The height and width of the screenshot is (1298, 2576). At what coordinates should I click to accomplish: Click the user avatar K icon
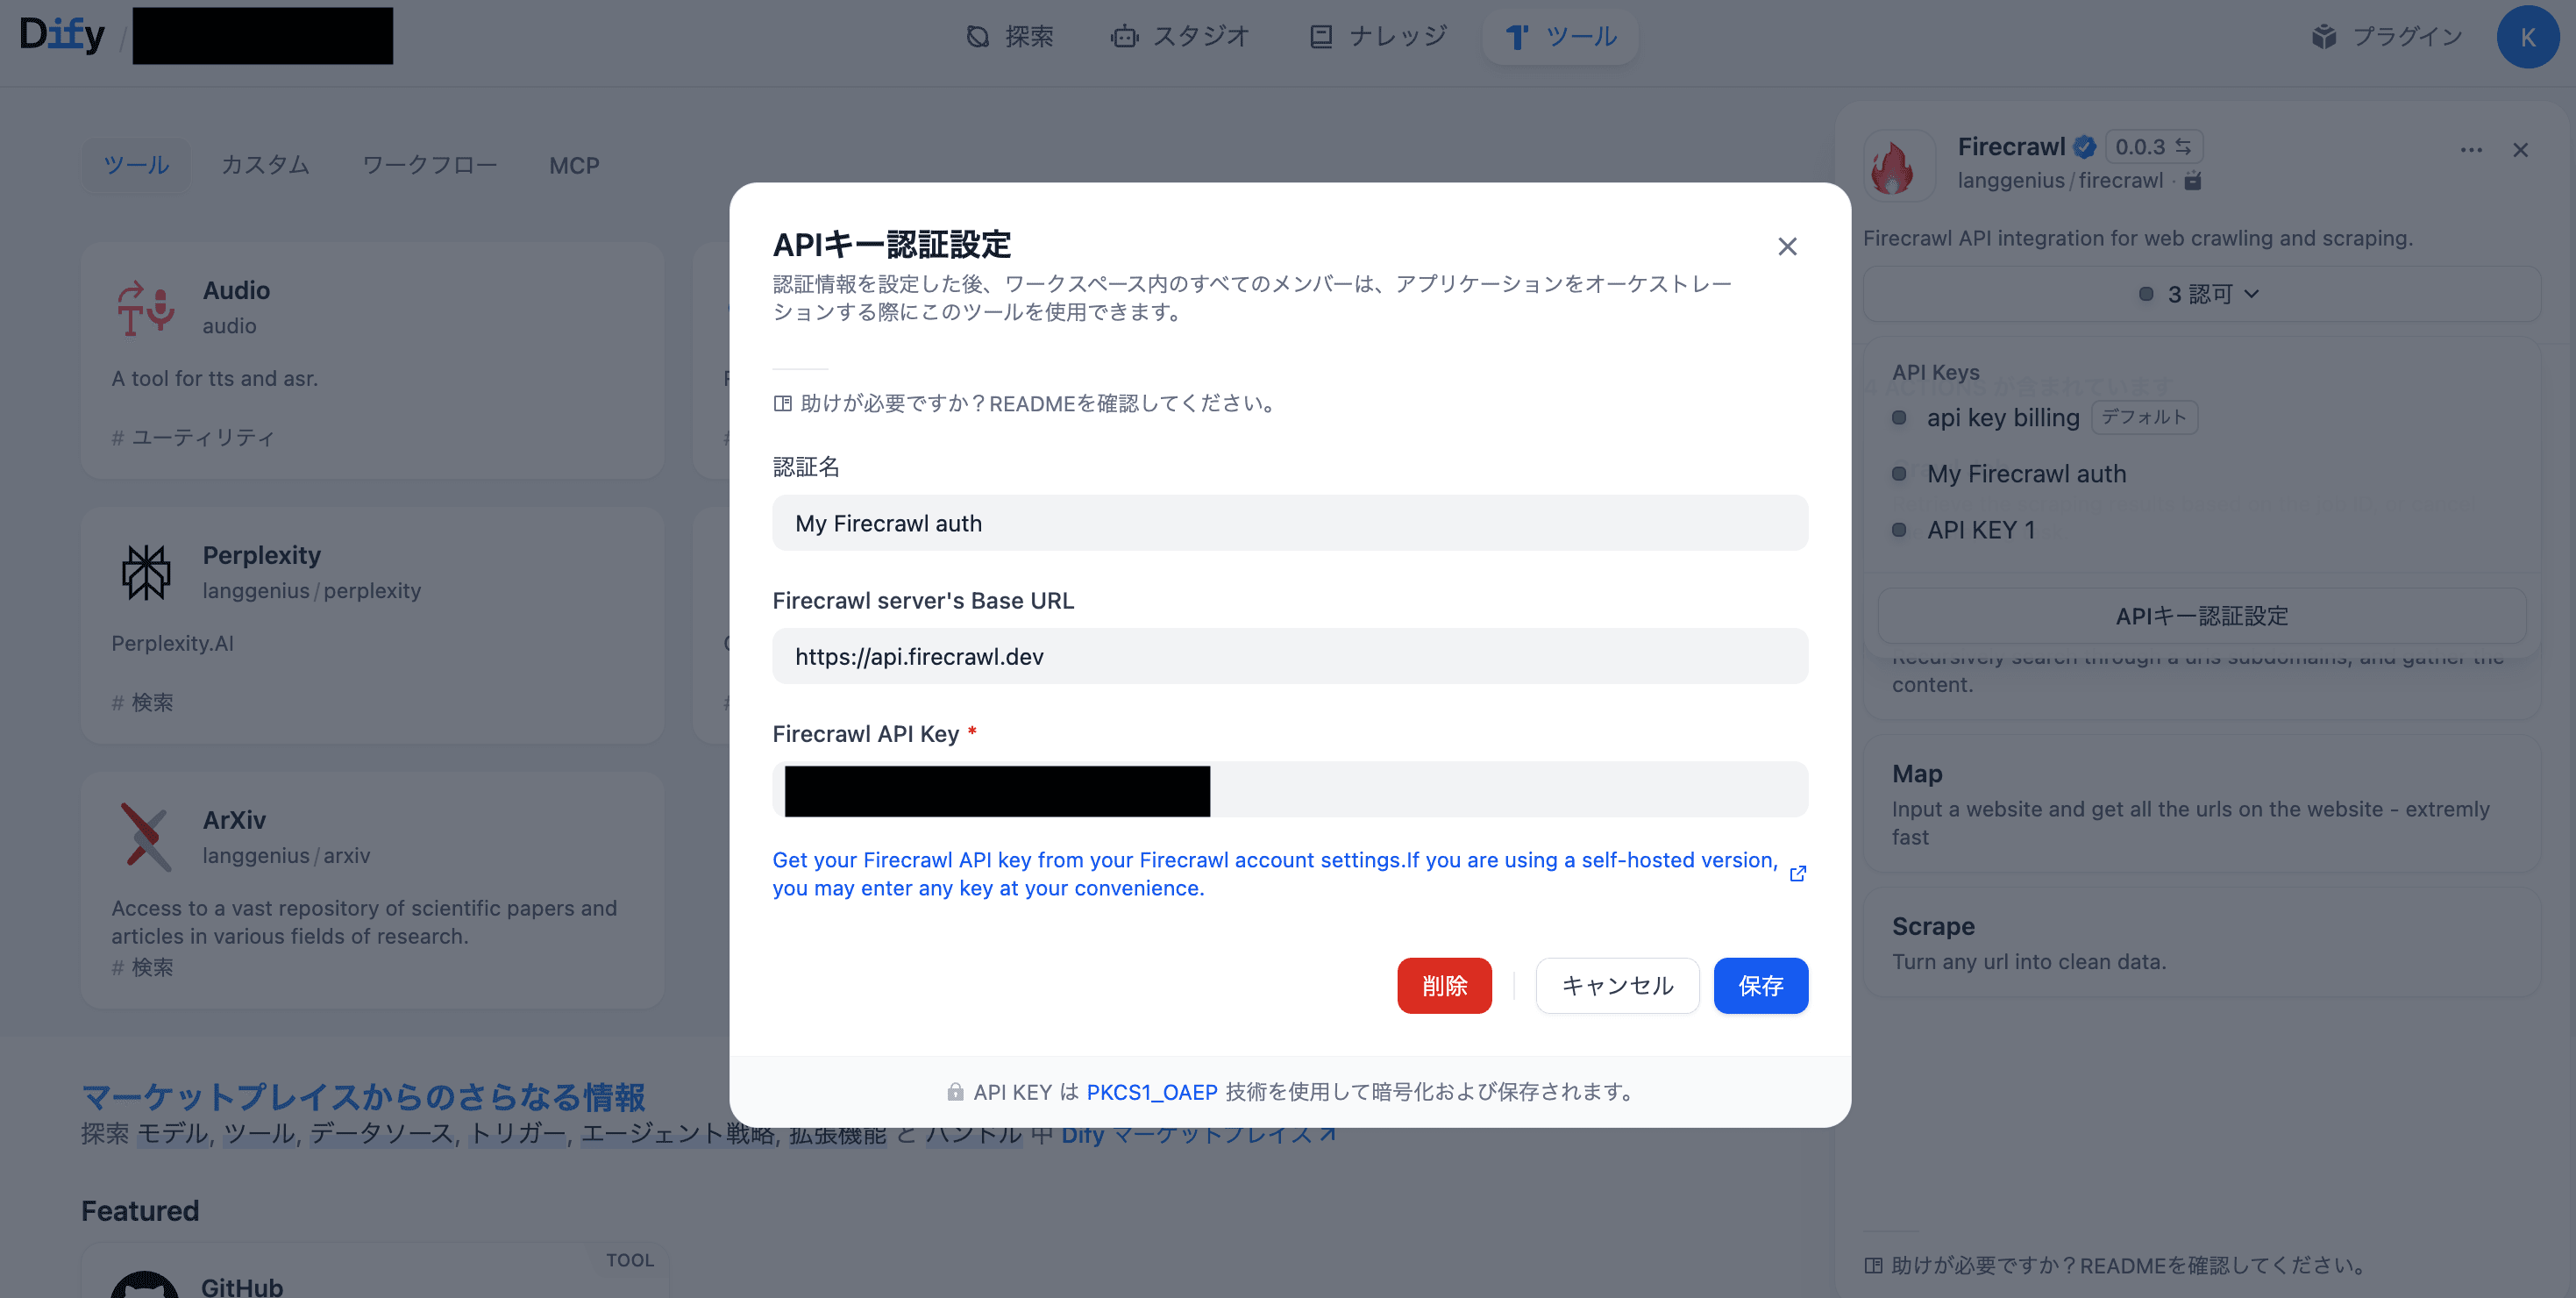click(2527, 37)
